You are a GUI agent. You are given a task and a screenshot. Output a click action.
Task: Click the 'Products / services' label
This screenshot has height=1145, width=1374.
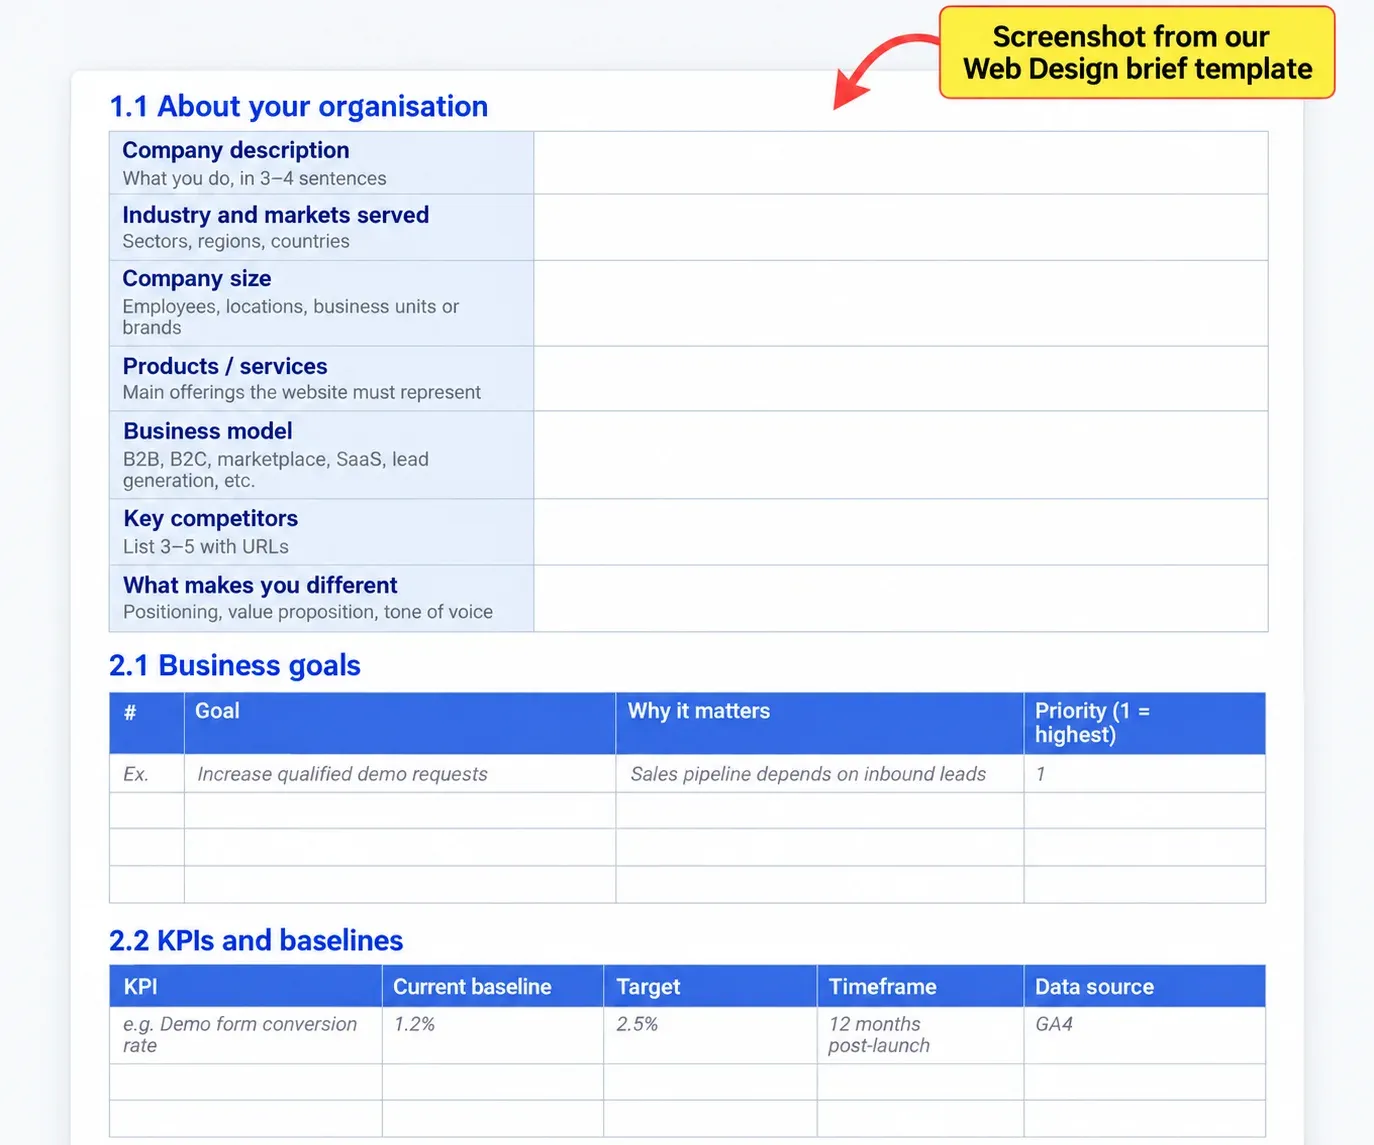(225, 366)
